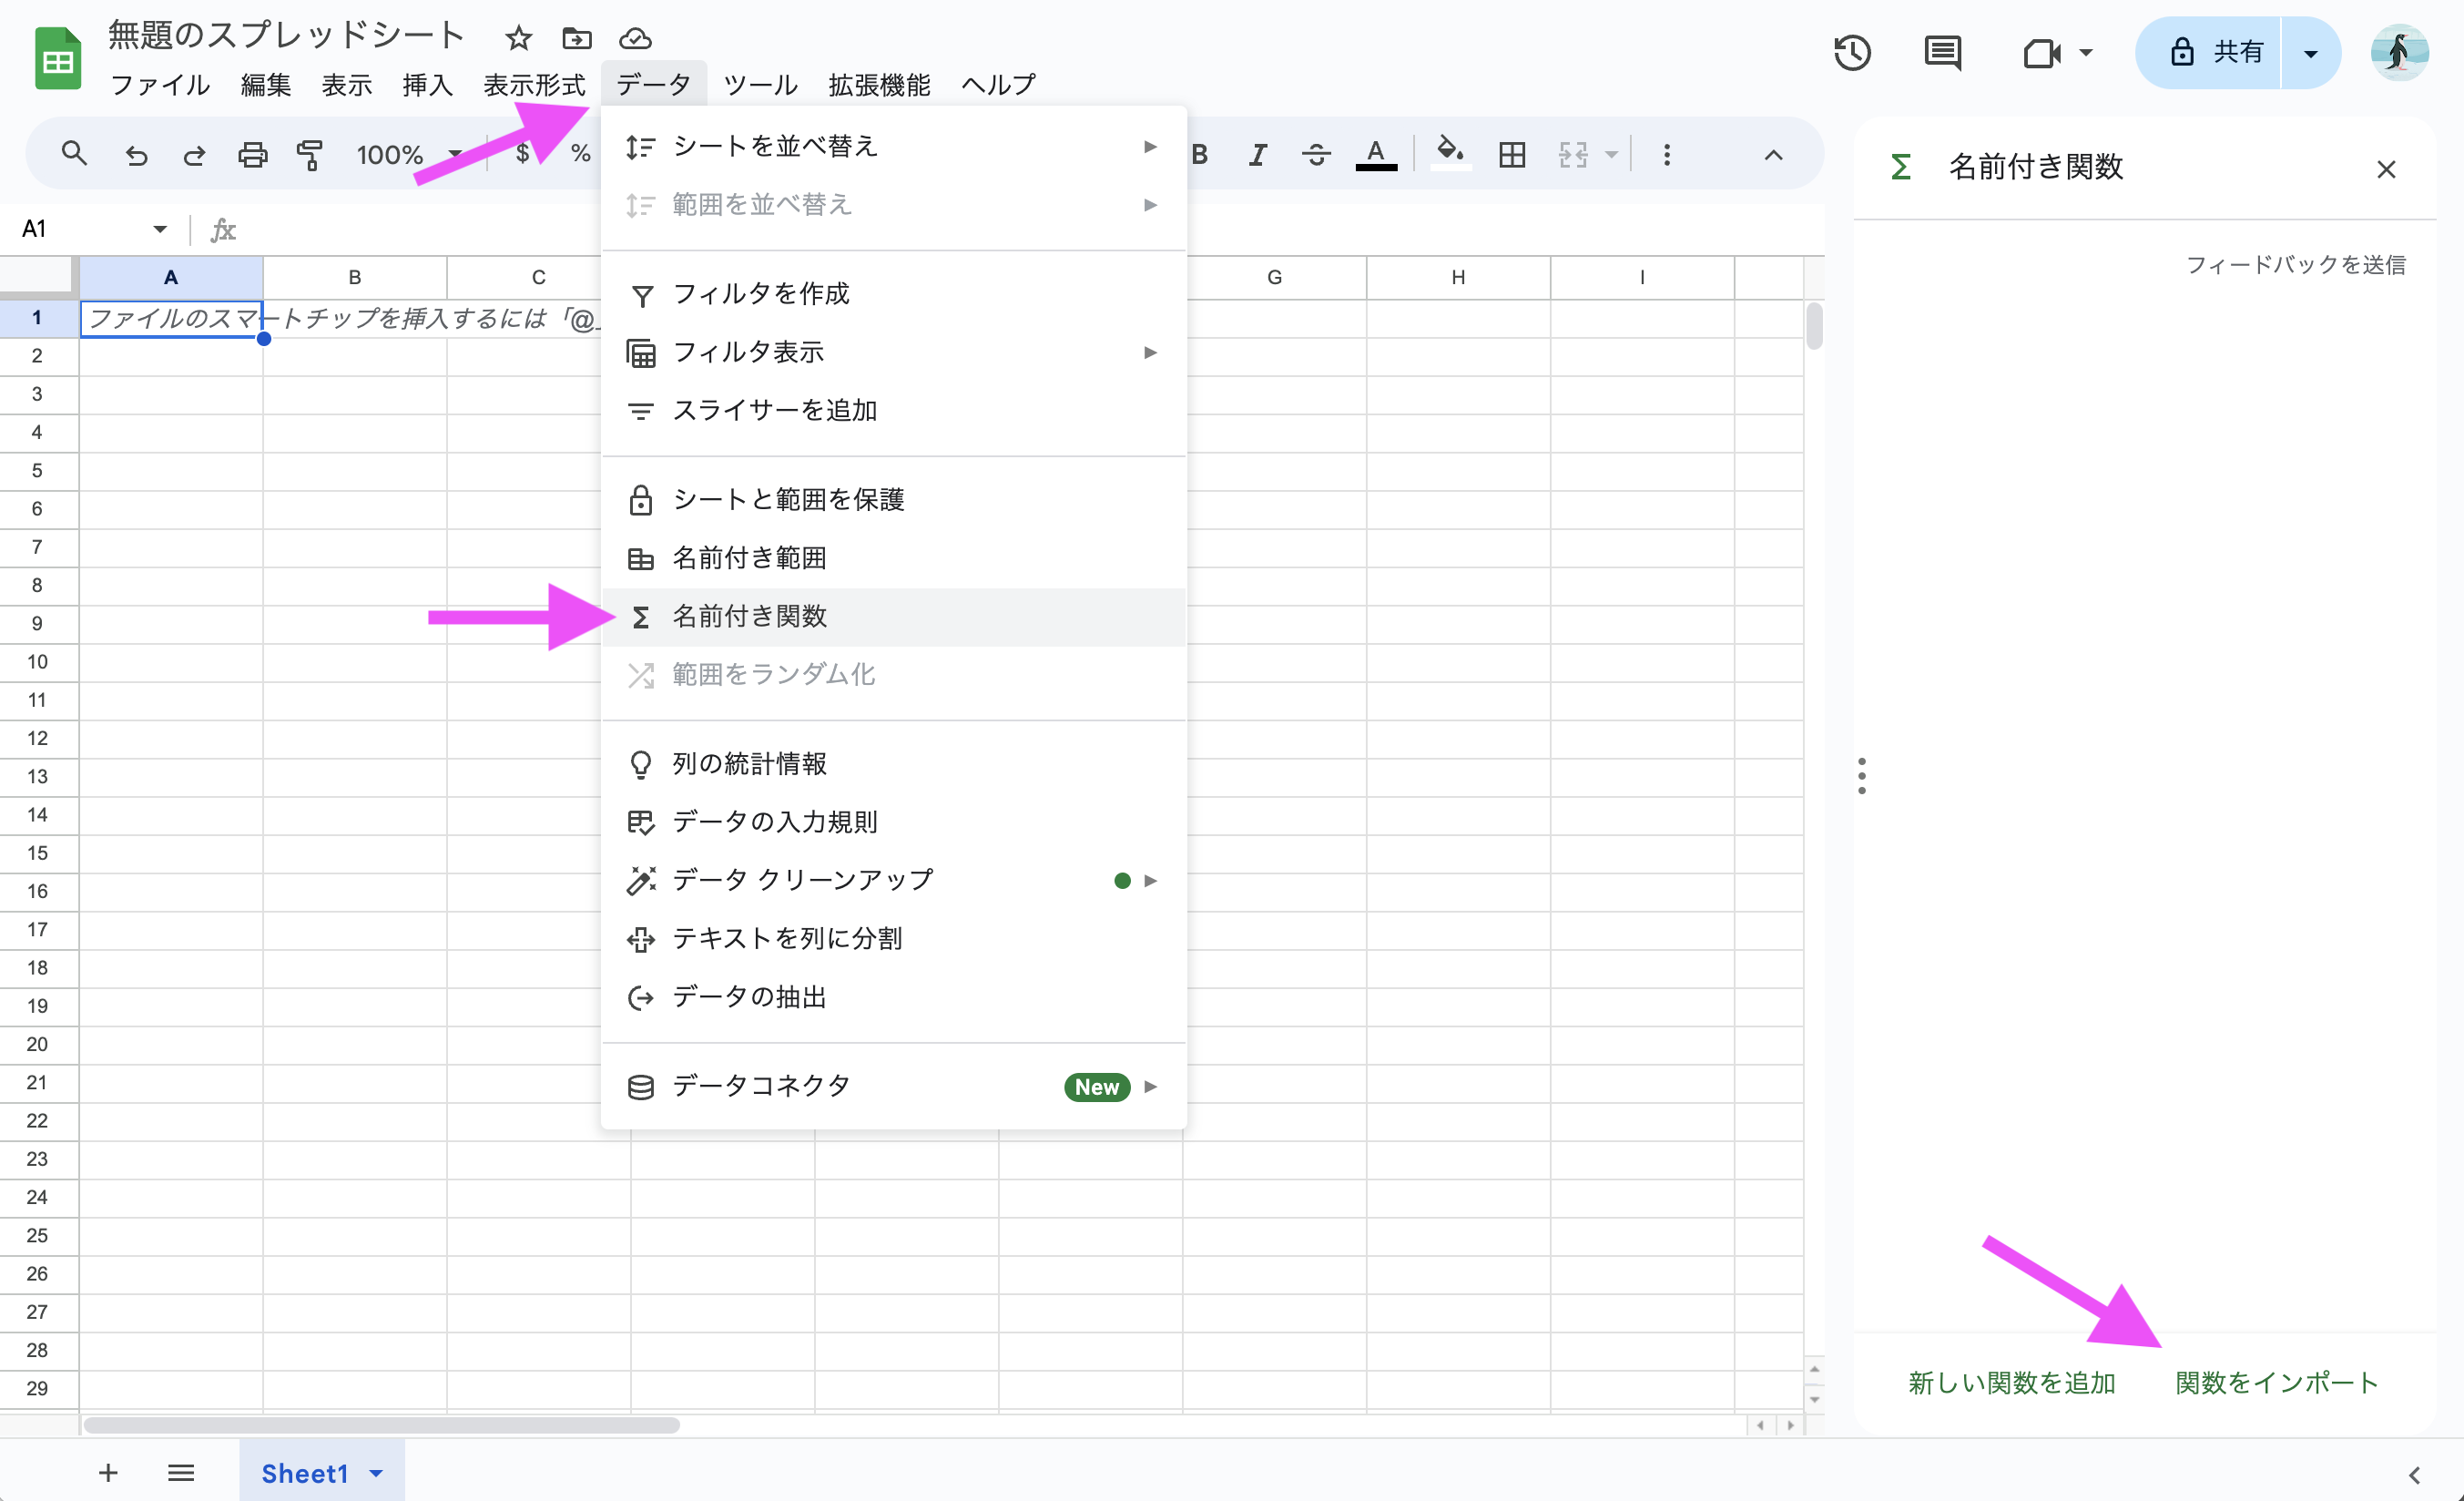The image size is (2464, 1501).
Task: Click the borders icon in toolbar
Action: coord(1511,155)
